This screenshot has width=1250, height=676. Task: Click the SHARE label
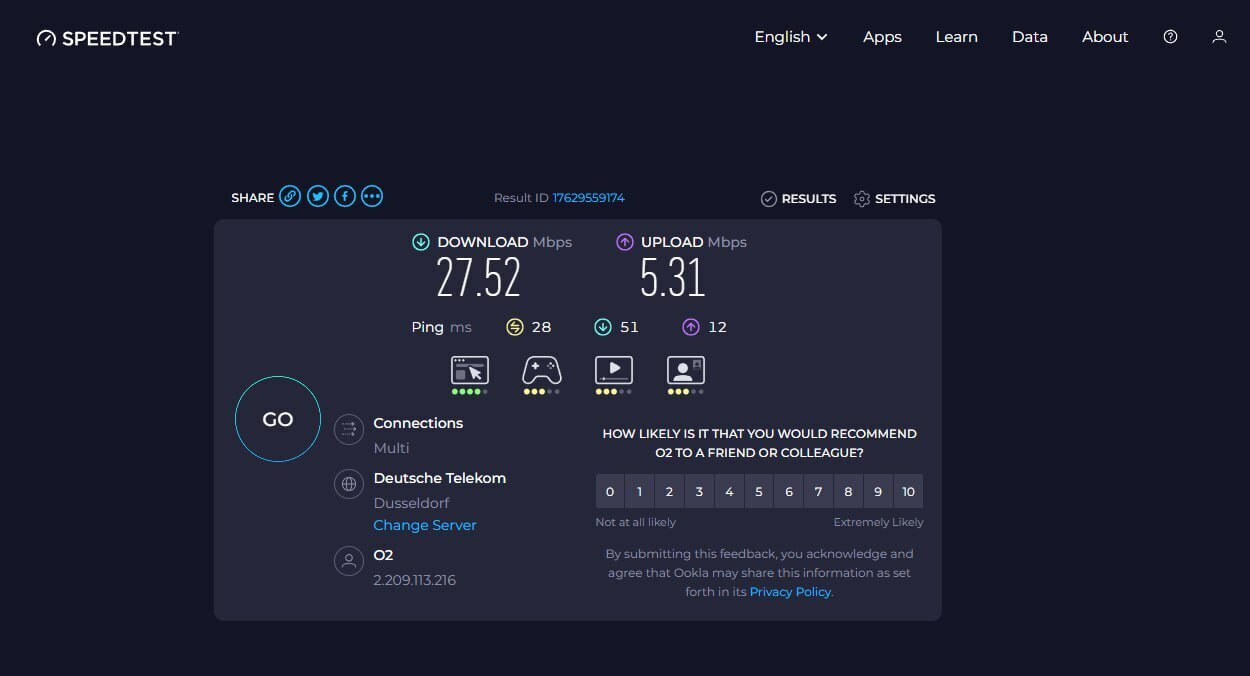pos(252,198)
